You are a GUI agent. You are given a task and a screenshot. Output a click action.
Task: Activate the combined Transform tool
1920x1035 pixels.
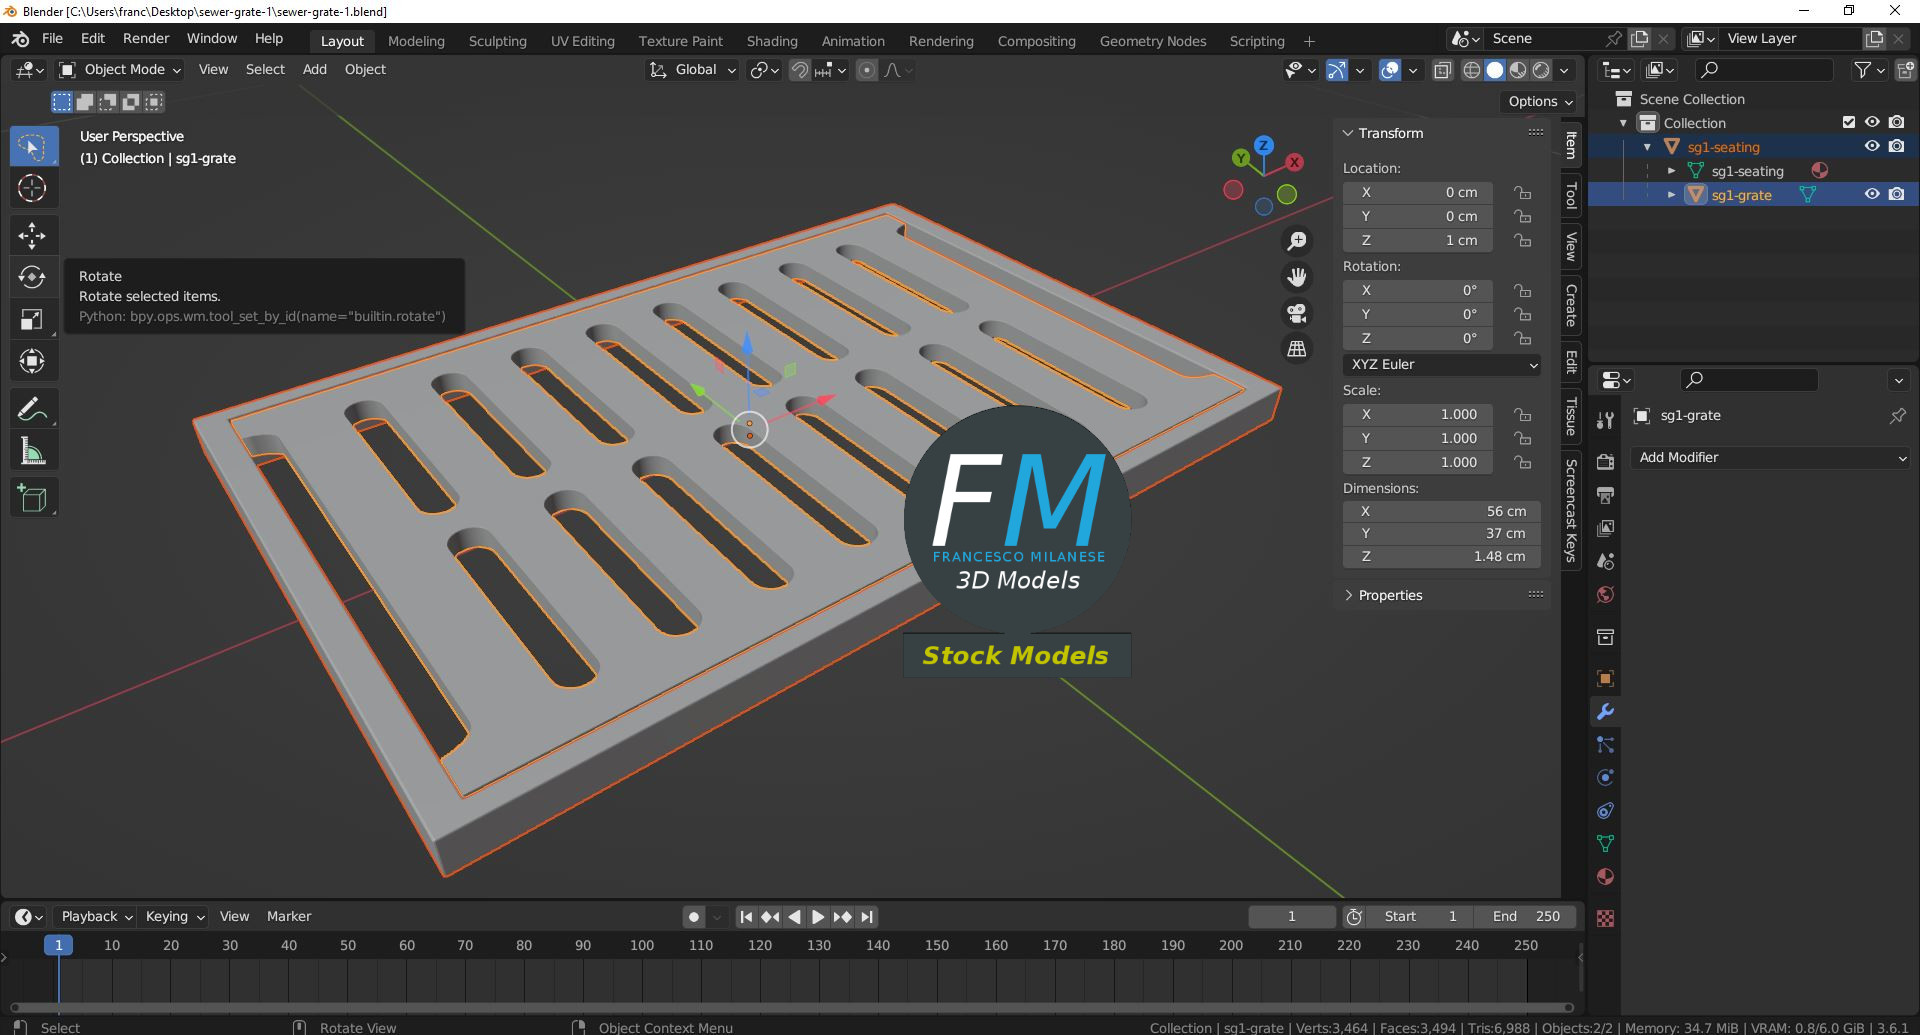point(32,361)
